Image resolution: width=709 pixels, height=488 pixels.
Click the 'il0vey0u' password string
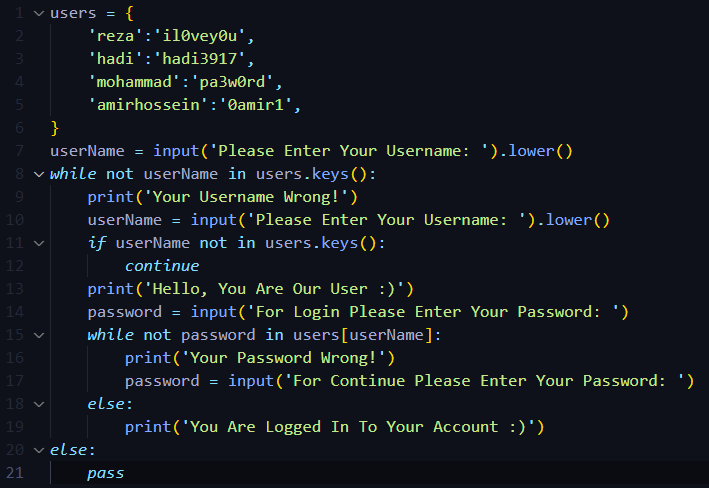coord(199,36)
